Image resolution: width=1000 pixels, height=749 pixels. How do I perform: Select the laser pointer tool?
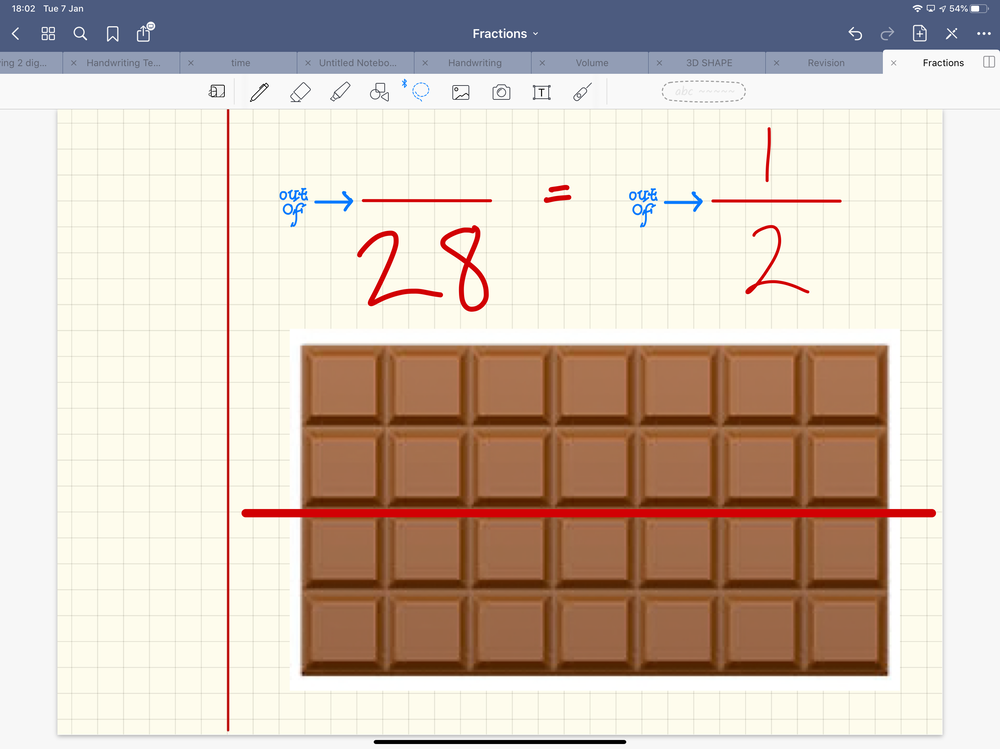pyautogui.click(x=582, y=92)
